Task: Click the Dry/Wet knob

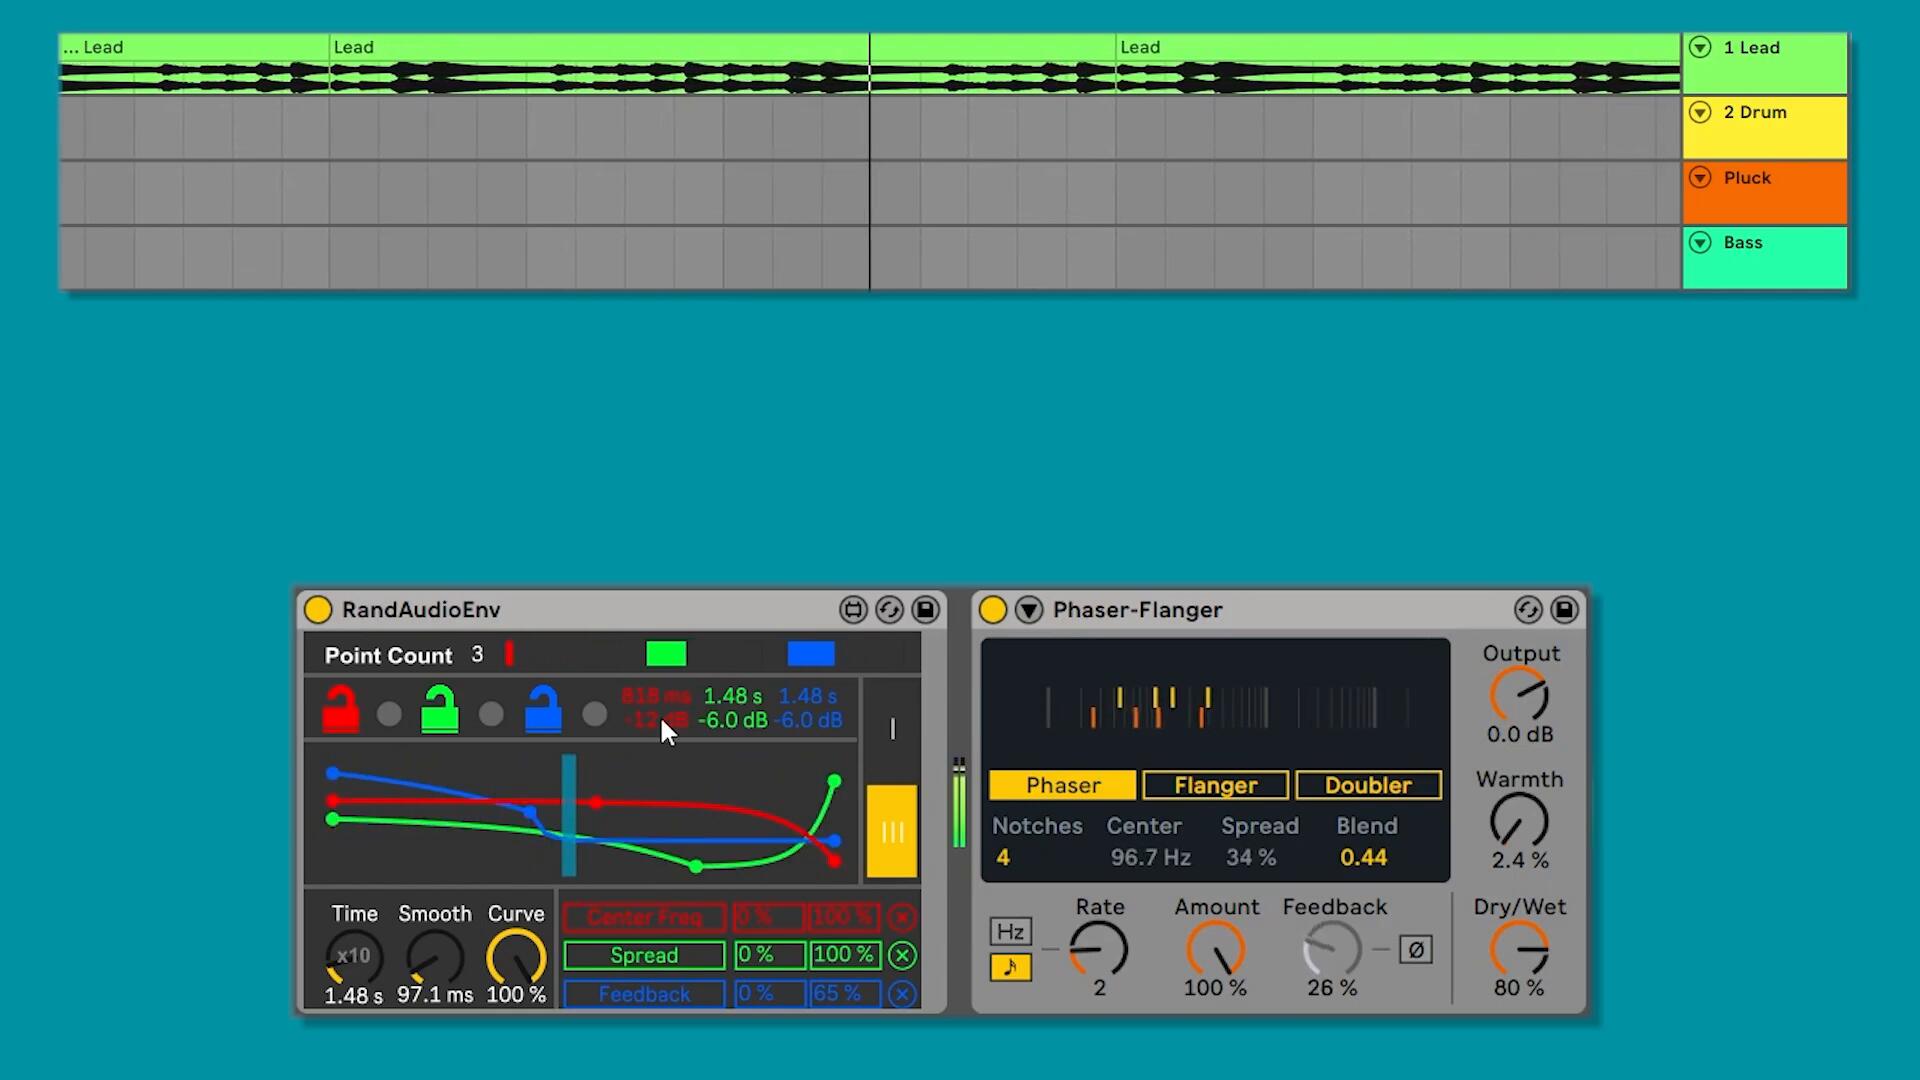Action: tap(1519, 950)
